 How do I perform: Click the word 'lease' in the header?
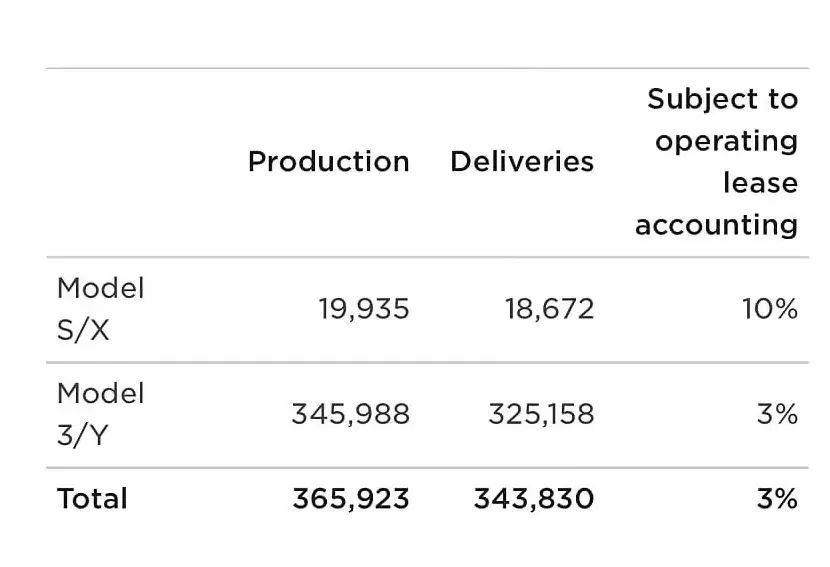[x=760, y=183]
